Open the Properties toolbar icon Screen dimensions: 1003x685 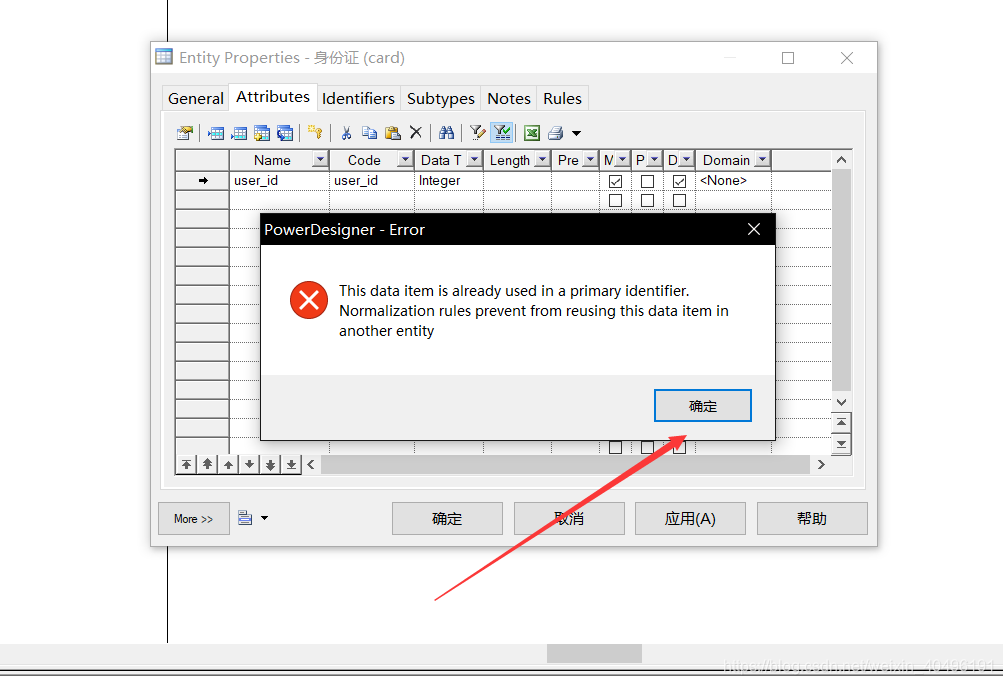(x=185, y=133)
